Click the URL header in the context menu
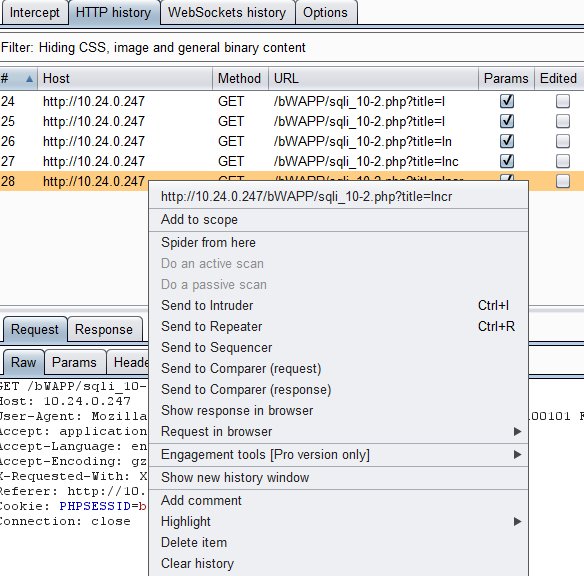584x576 pixels. coord(339,197)
